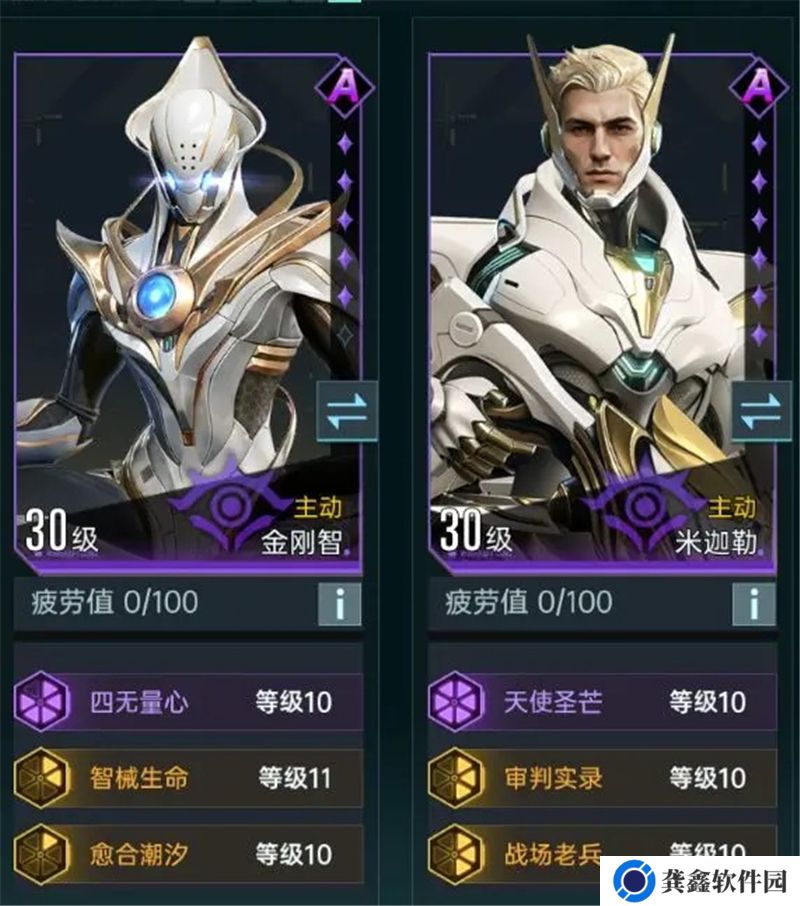Viewport: 800px width, 906px height.
Task: Open fatigue info icon under 金刚智
Action: [x=340, y=604]
